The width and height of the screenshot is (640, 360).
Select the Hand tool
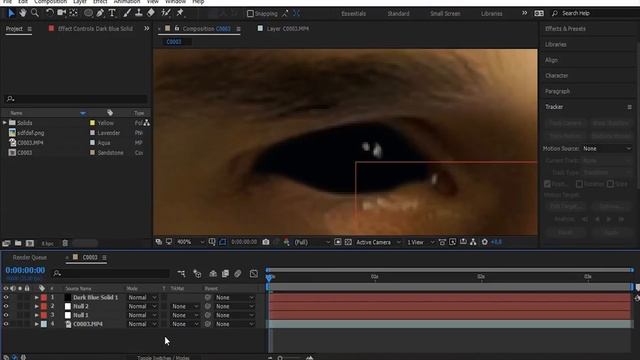(x=23, y=13)
